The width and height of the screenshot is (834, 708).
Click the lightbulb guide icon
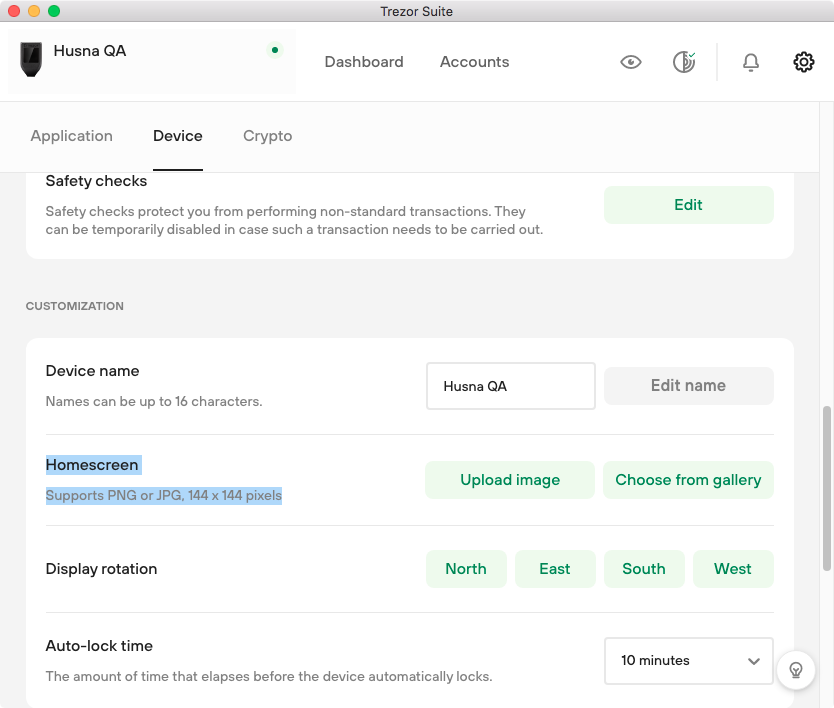click(796, 670)
